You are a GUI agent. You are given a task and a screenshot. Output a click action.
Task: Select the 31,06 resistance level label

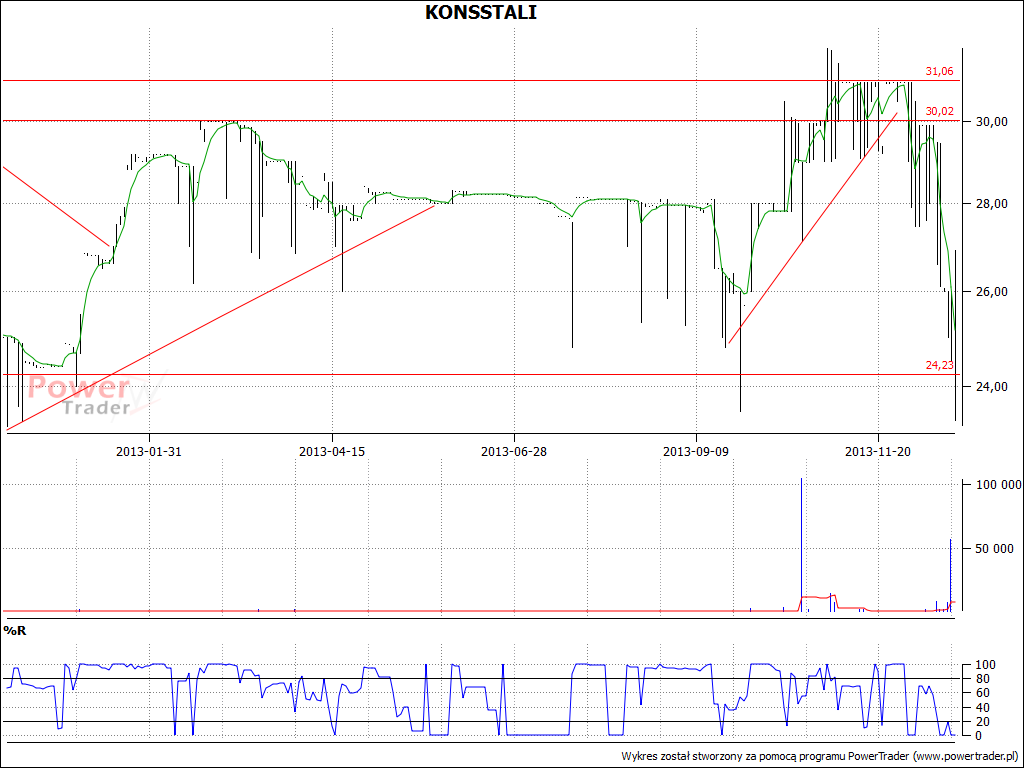[939, 72]
